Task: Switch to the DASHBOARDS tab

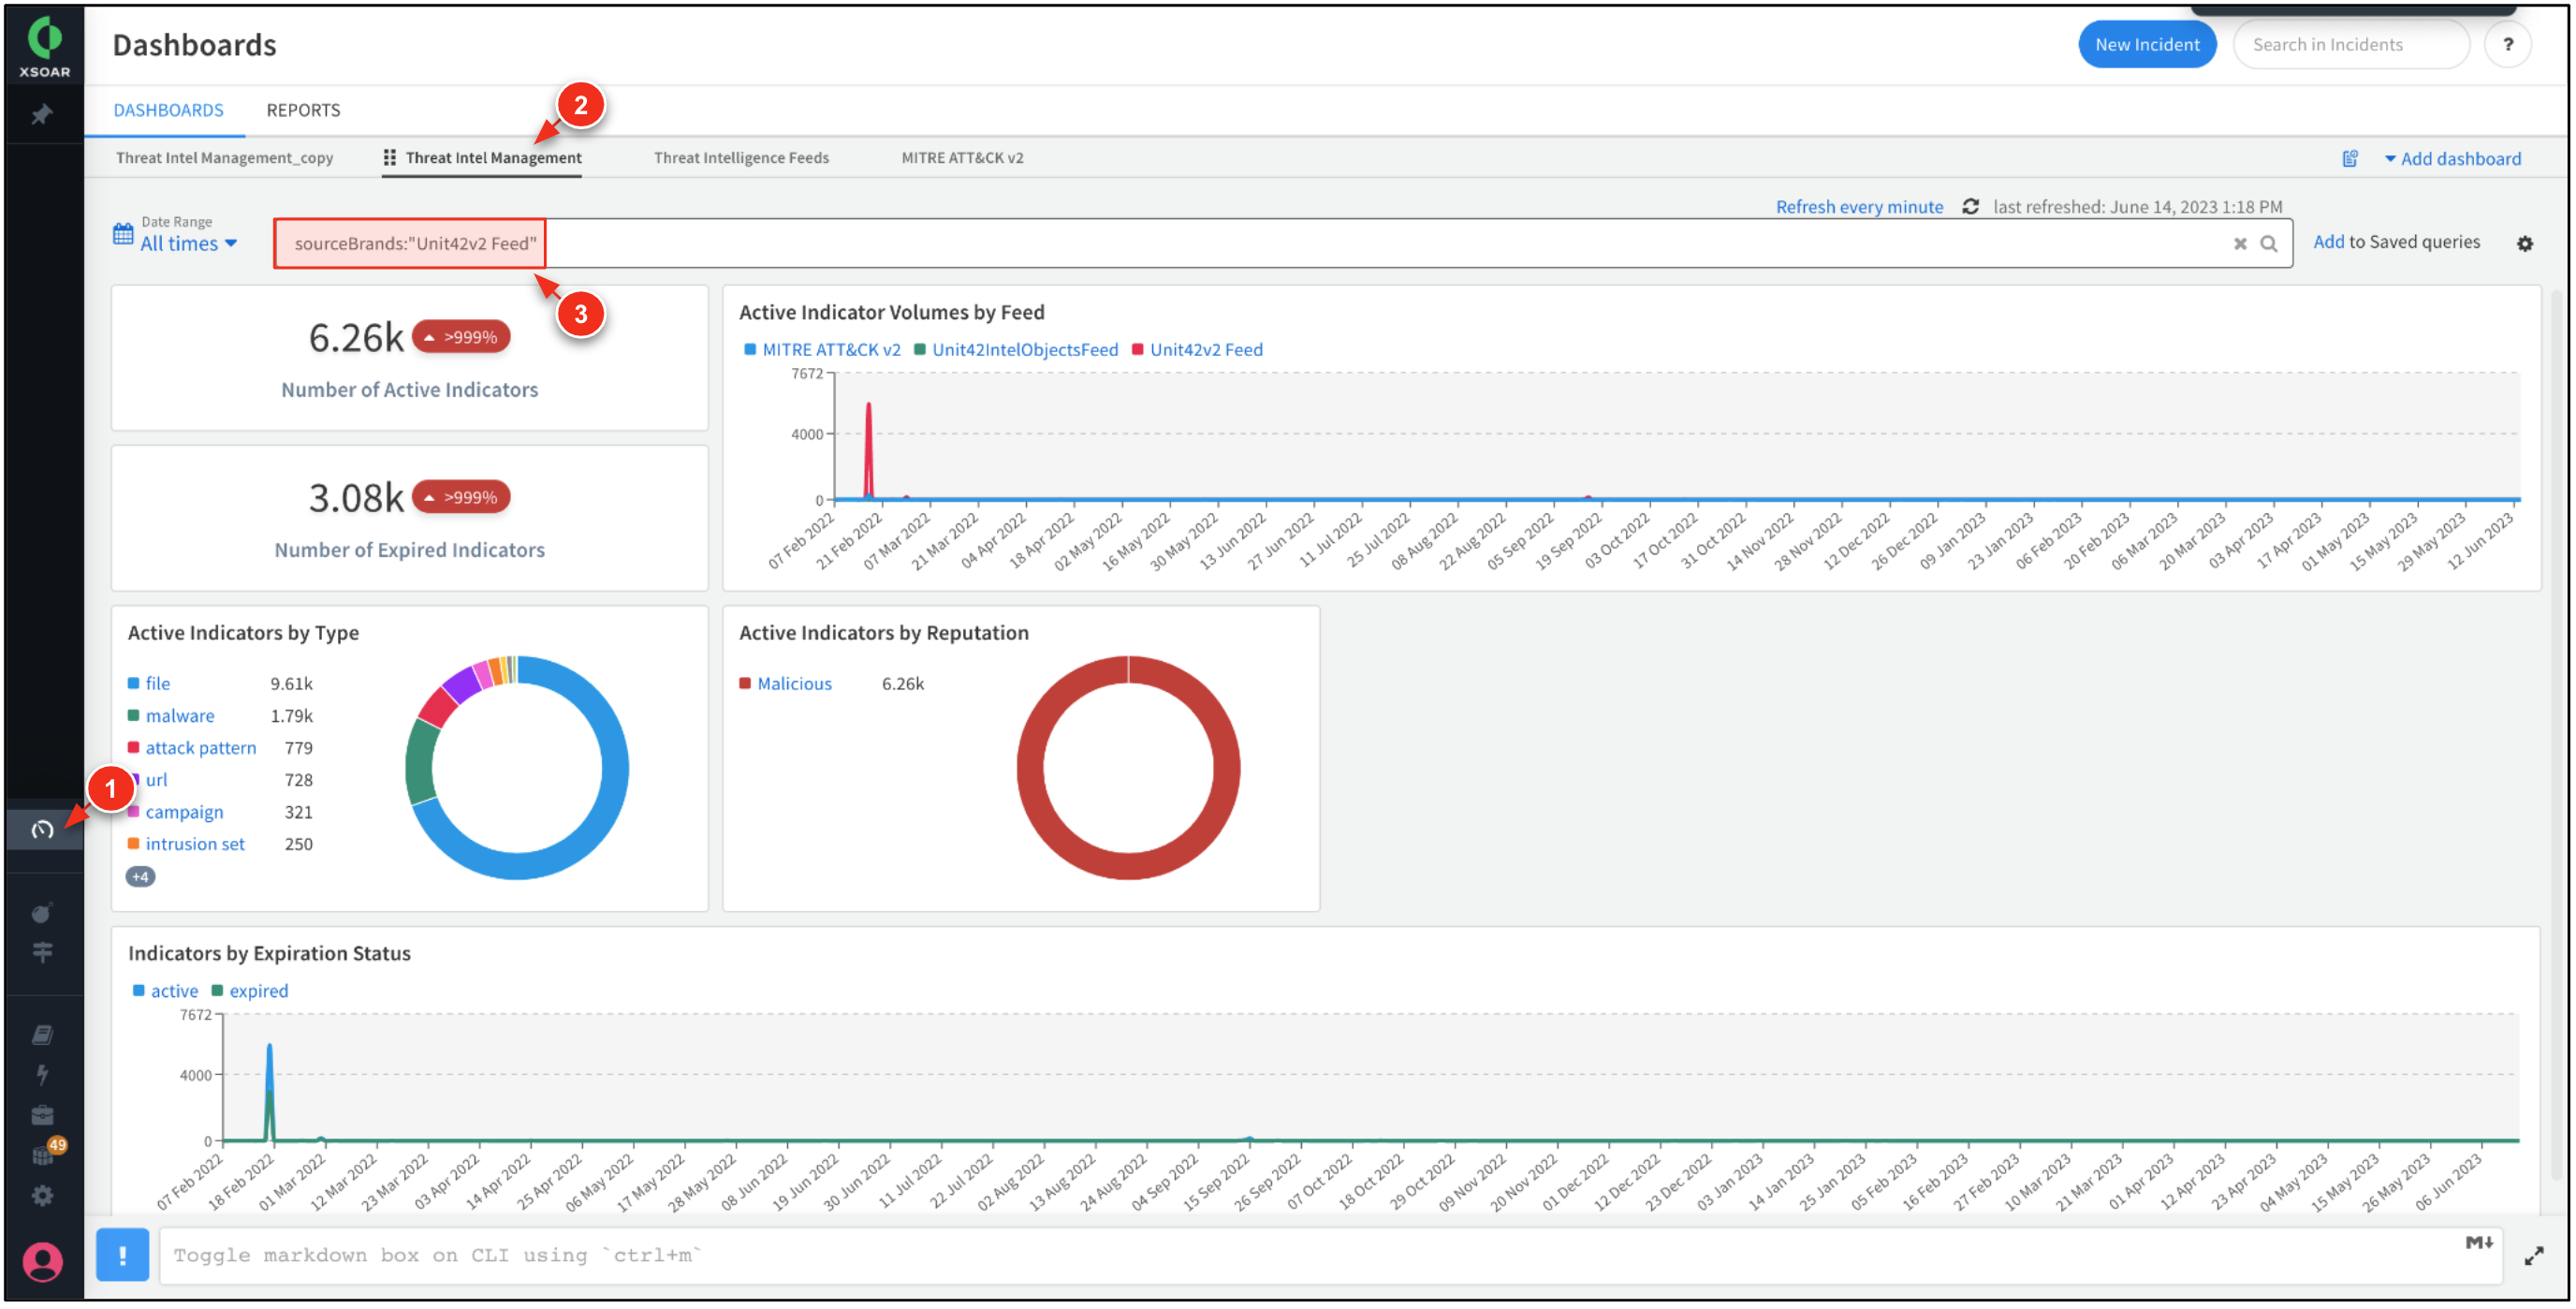Action: (168, 110)
